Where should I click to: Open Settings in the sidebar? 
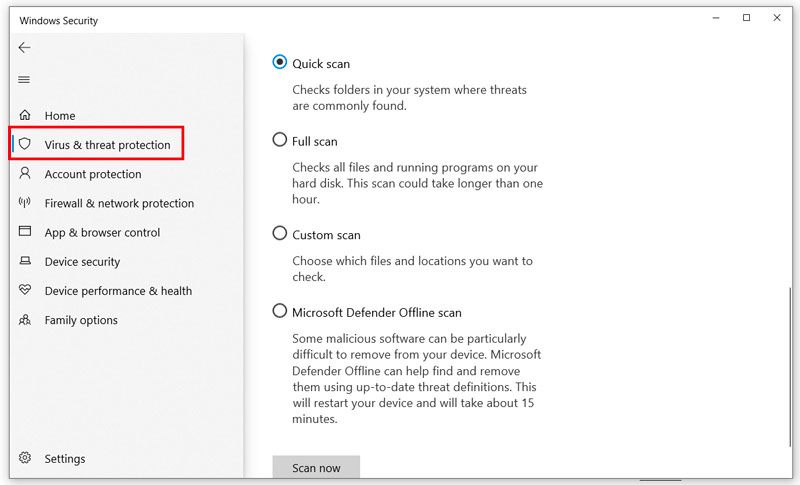[65, 459]
